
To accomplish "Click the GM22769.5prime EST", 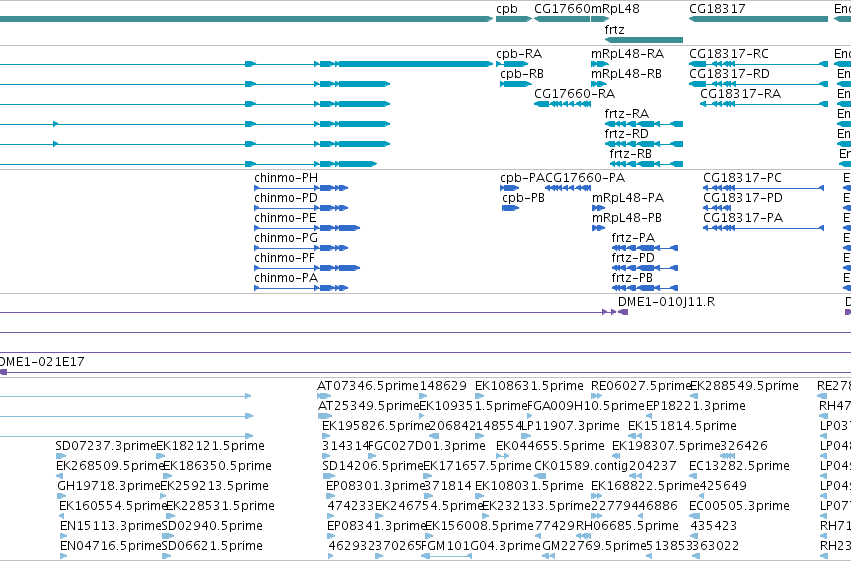I will tap(548, 556).
